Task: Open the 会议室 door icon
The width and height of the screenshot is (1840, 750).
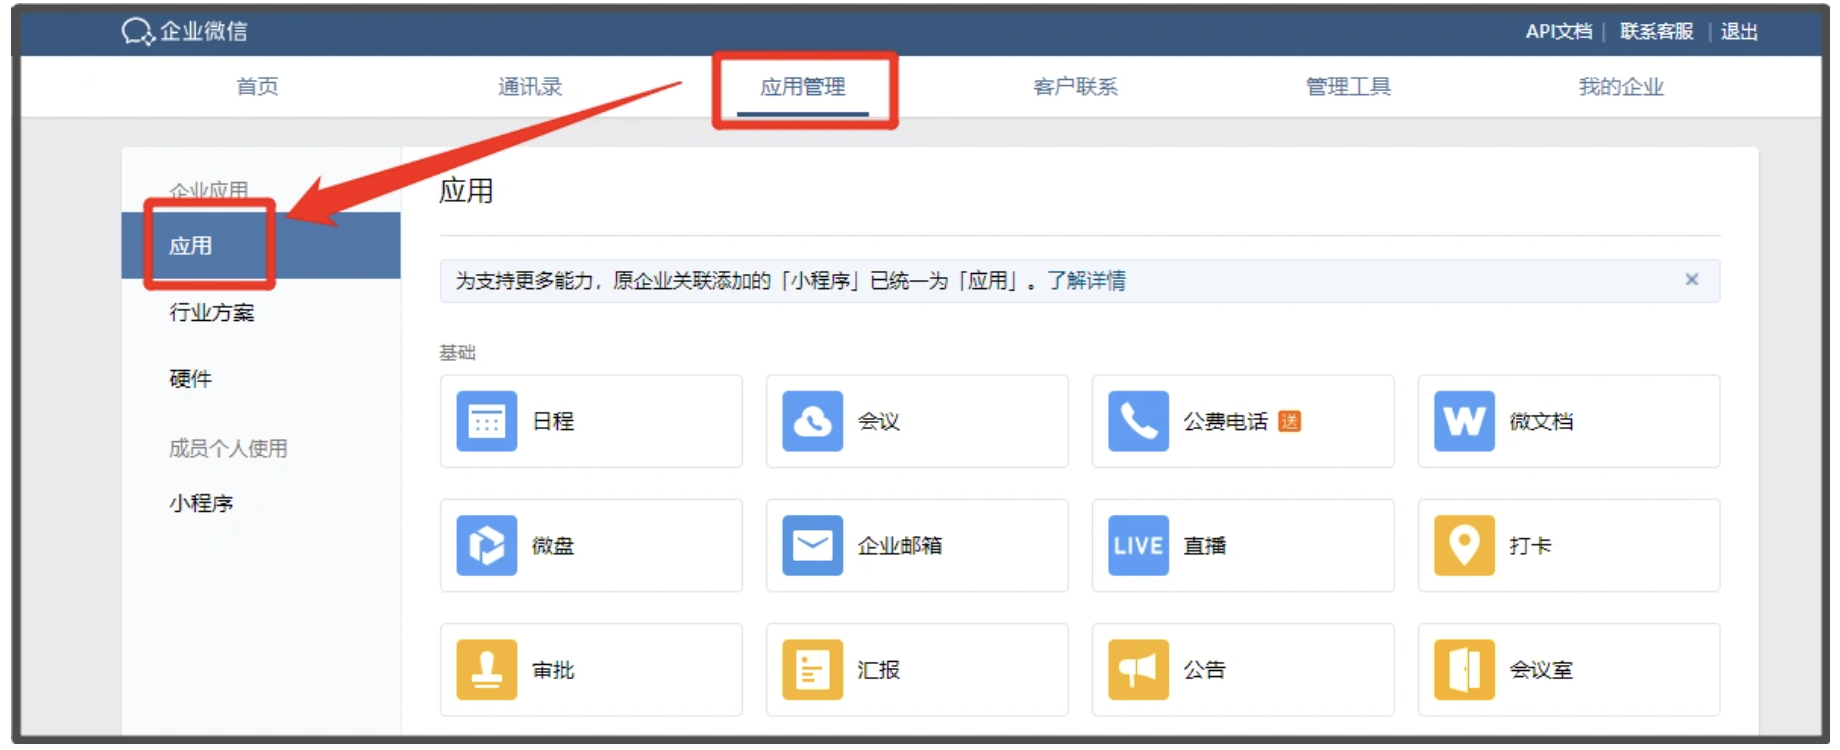Action: coord(1464,669)
